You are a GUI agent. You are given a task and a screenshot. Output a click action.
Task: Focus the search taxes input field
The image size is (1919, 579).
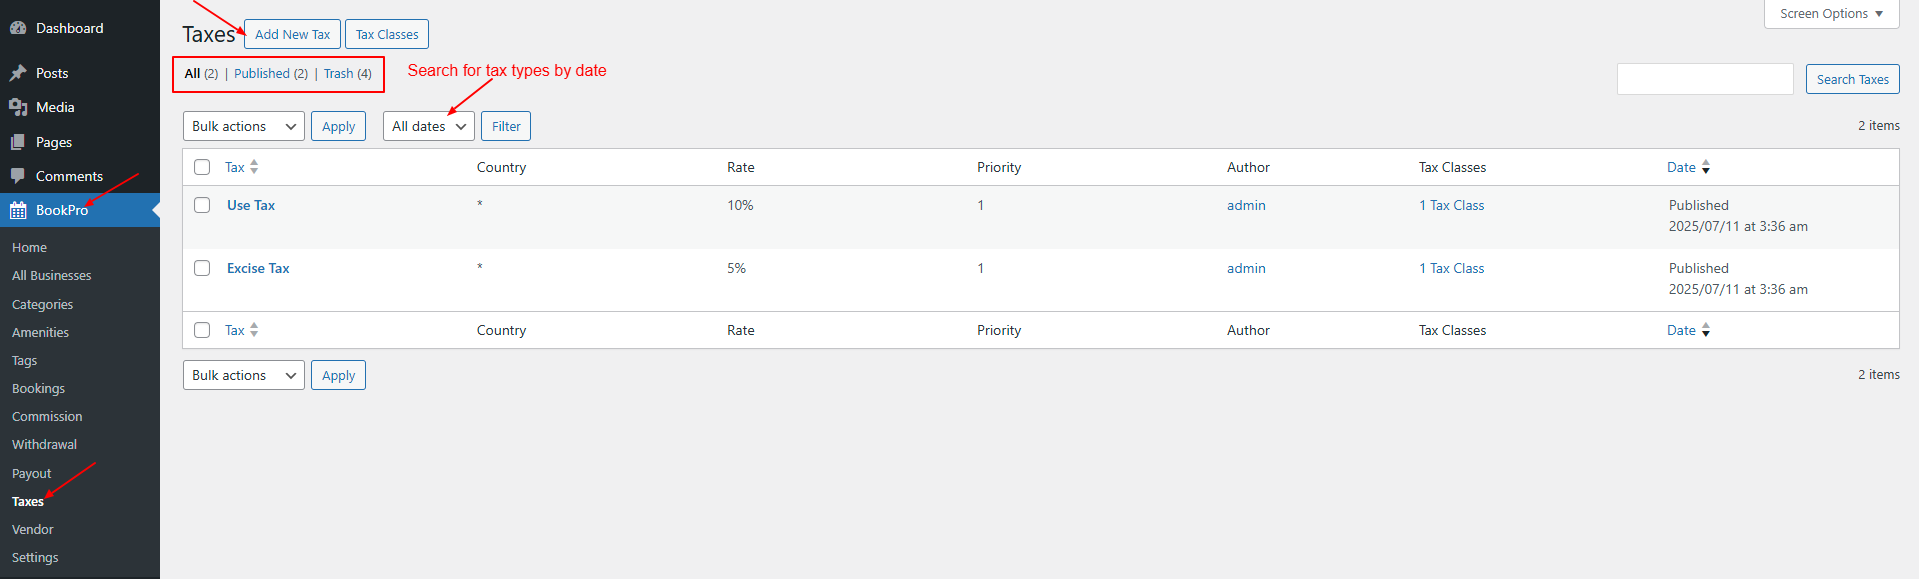pyautogui.click(x=1705, y=79)
